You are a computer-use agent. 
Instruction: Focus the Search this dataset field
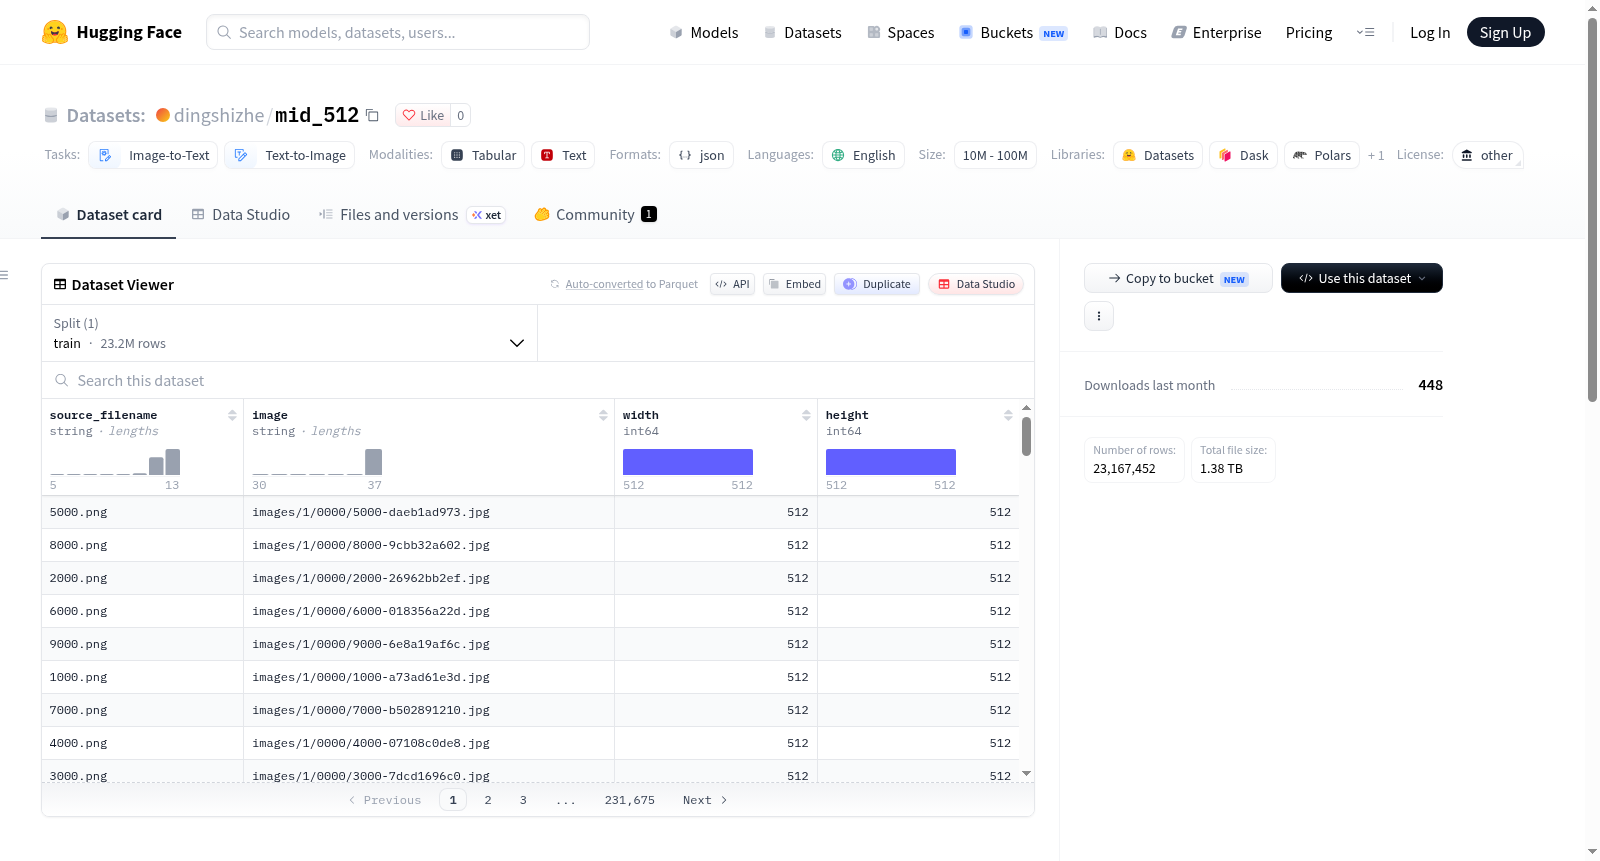pyautogui.click(x=538, y=381)
